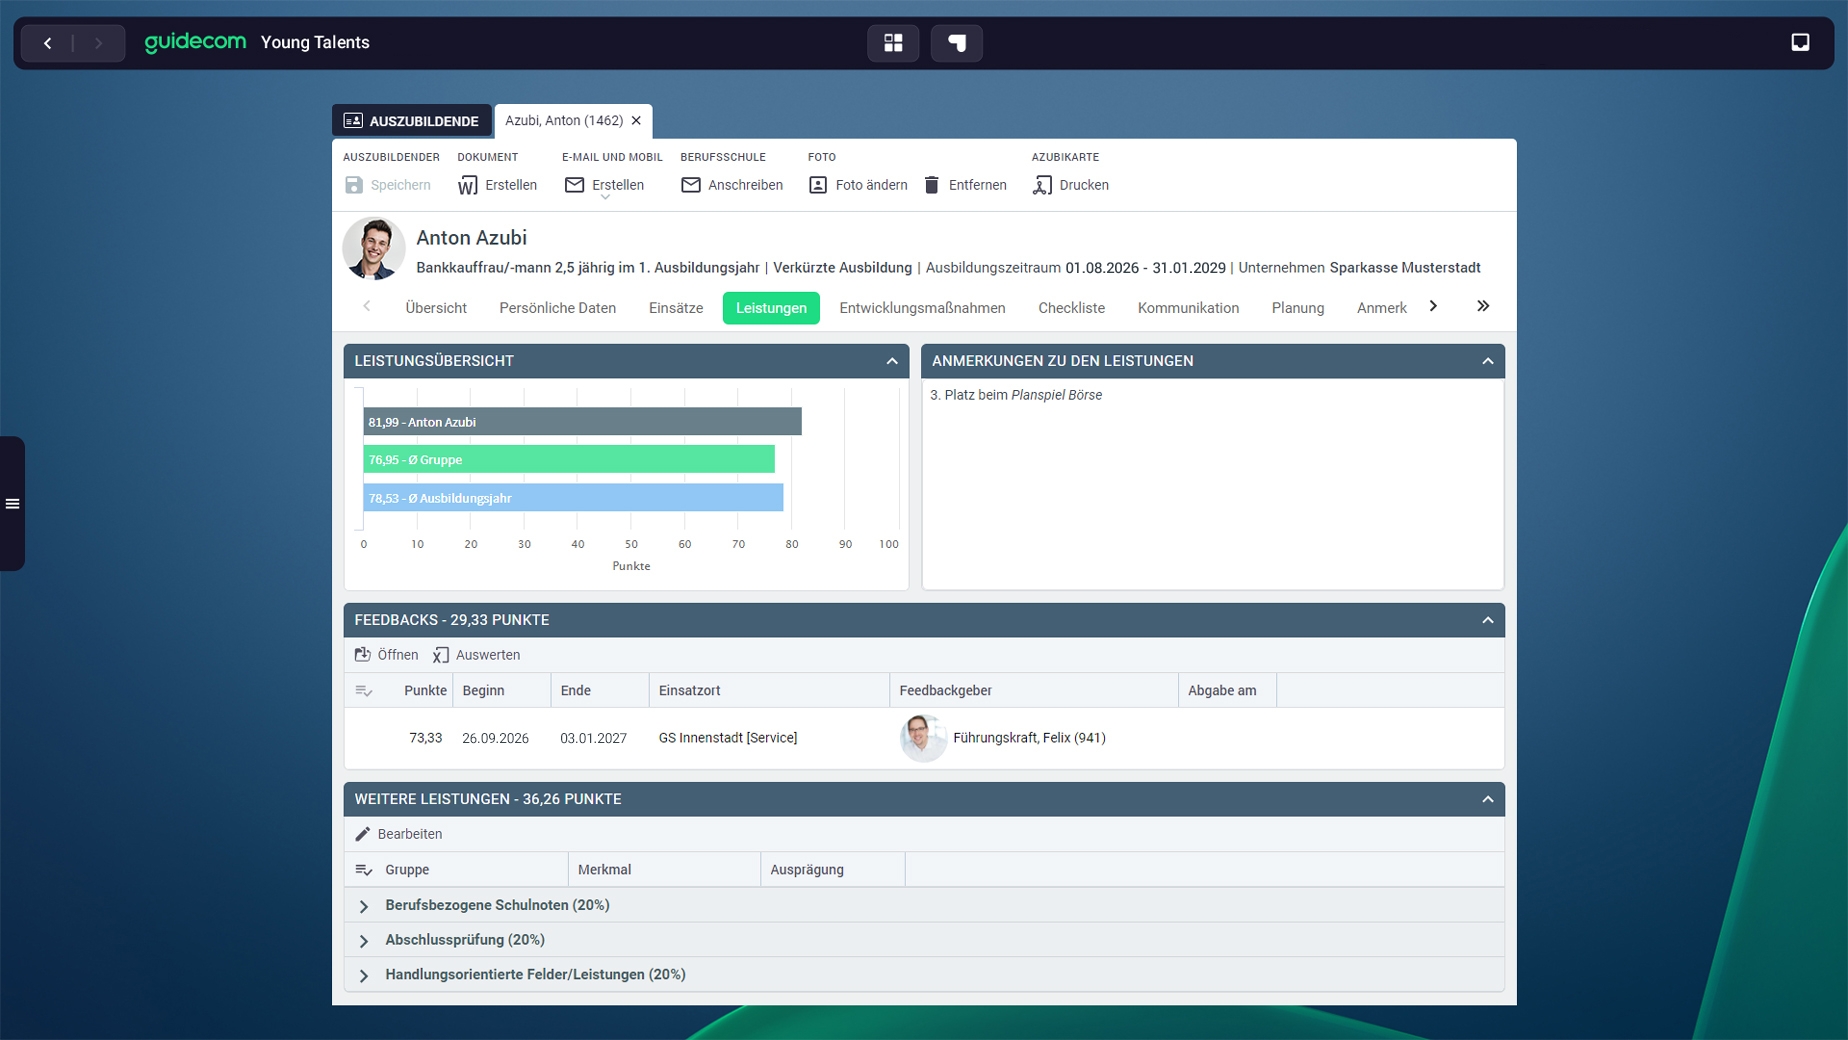The height and width of the screenshot is (1040, 1848).
Task: Edit further achievements with Bearbeiten
Action: pyautogui.click(x=398, y=834)
